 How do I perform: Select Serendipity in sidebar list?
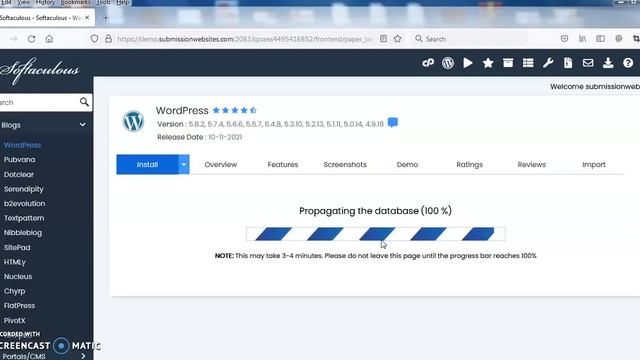(24, 189)
